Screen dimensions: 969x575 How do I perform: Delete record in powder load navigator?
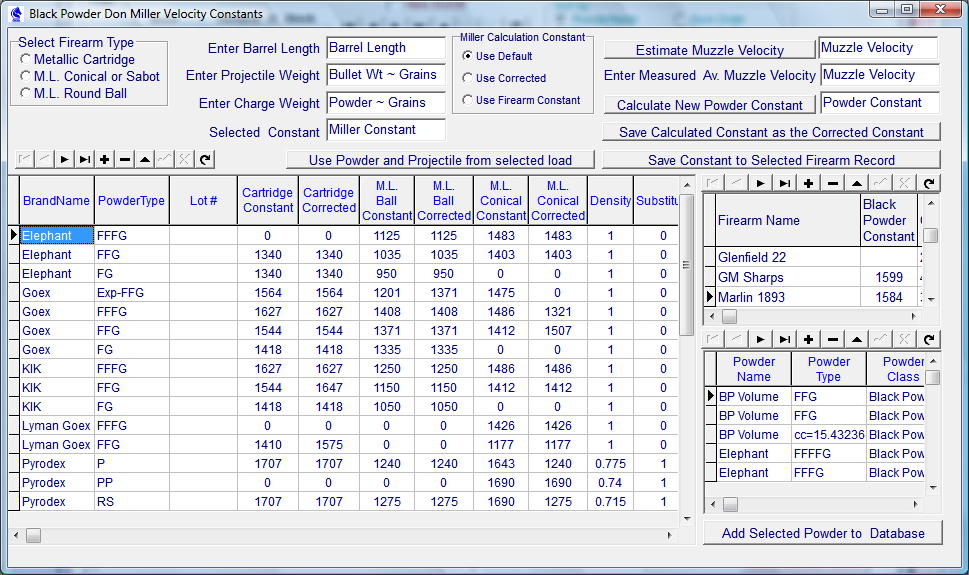[125, 159]
